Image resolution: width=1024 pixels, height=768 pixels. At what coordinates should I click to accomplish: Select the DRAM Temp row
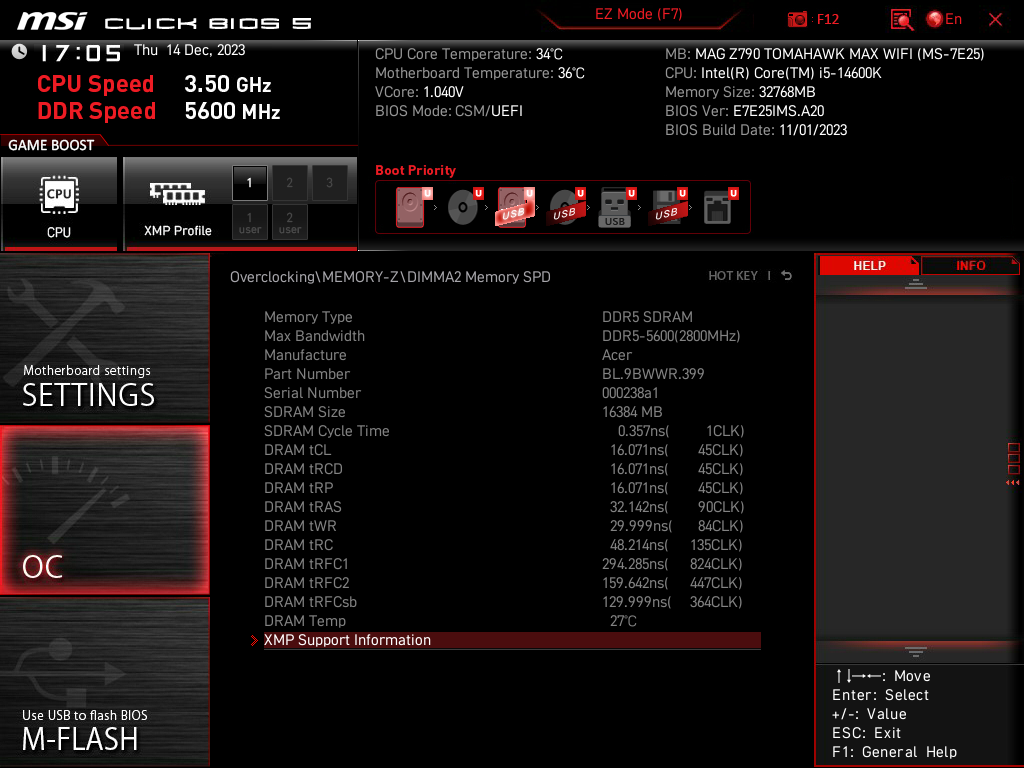tap(512, 621)
